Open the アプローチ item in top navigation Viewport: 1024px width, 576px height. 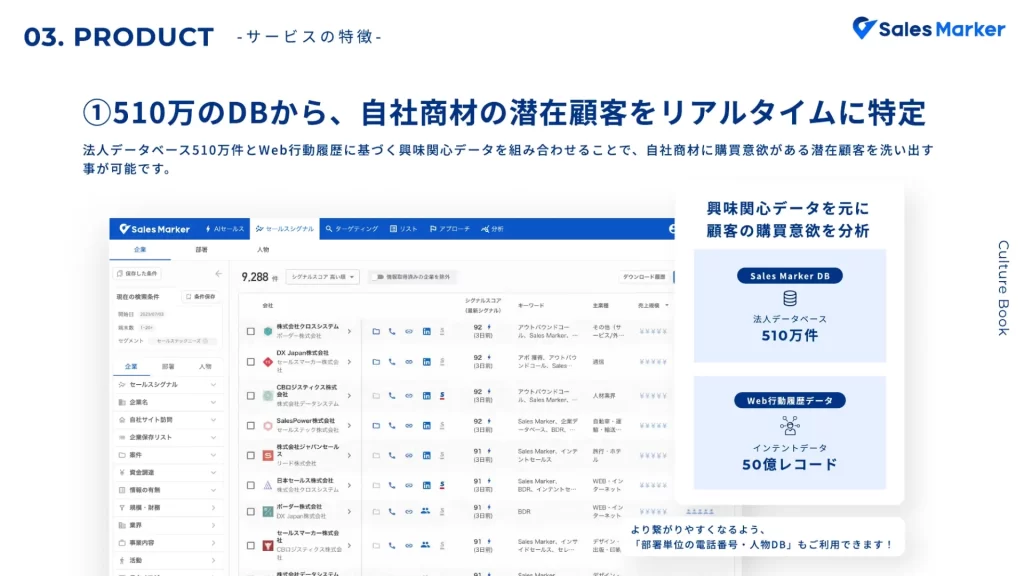(x=450, y=229)
